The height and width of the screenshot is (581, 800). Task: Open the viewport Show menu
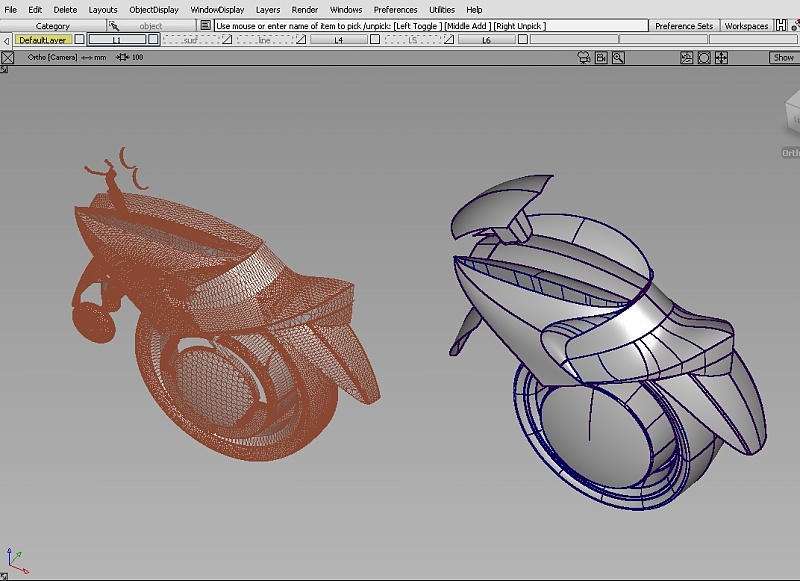[783, 58]
